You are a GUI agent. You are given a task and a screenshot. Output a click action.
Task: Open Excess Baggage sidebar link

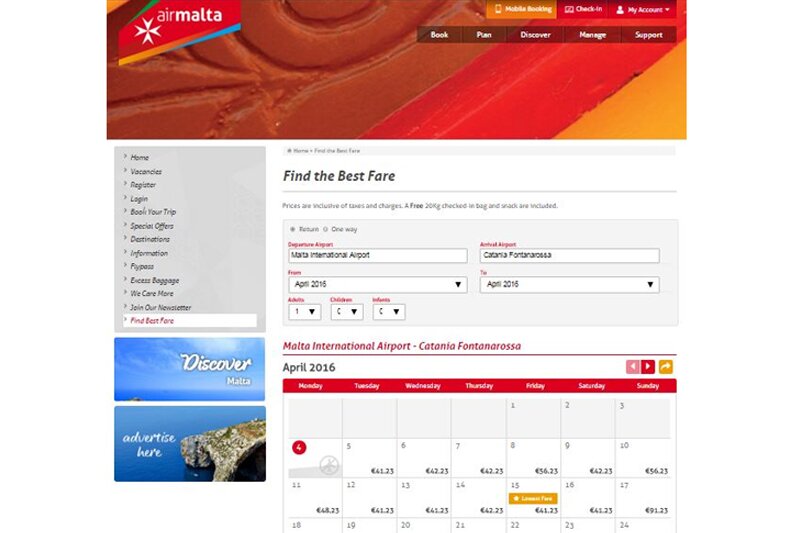click(155, 280)
